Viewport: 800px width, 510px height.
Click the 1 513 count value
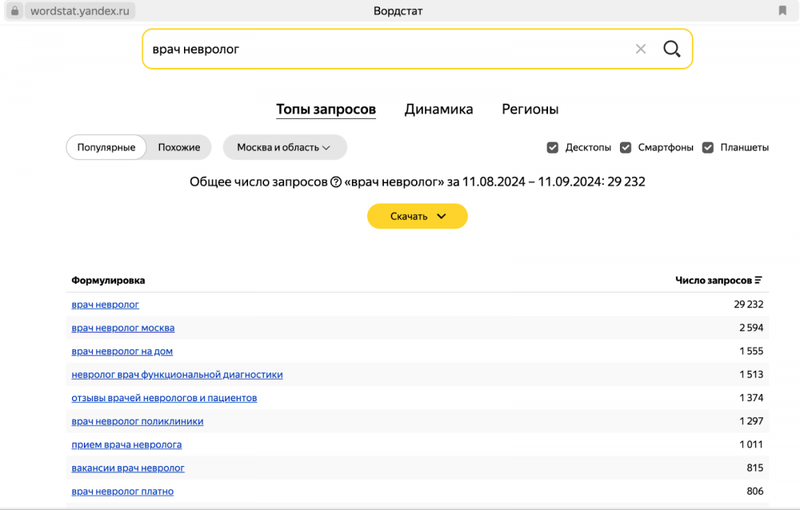[751, 375]
